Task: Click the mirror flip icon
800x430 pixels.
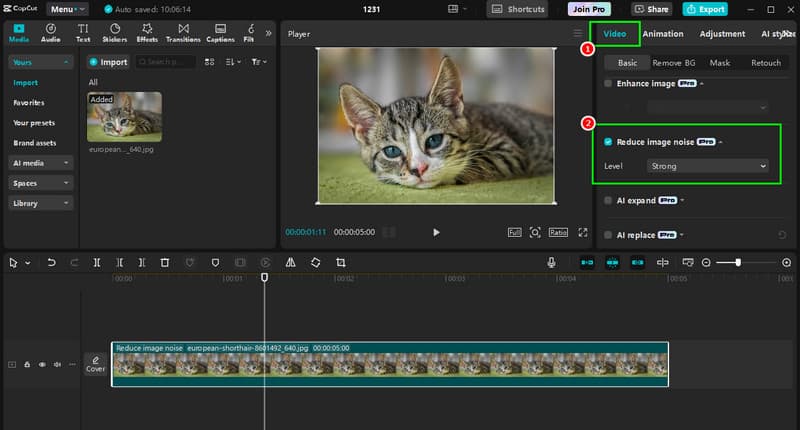Action: point(290,263)
